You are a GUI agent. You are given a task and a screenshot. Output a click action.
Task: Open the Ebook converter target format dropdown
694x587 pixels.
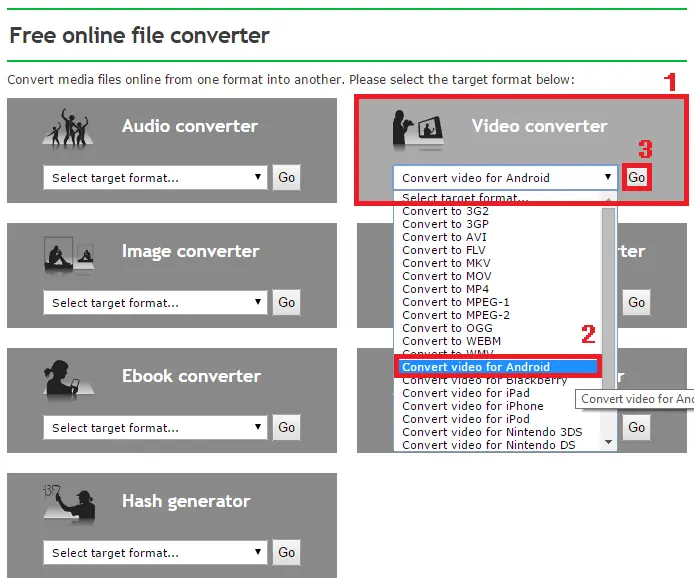point(155,427)
